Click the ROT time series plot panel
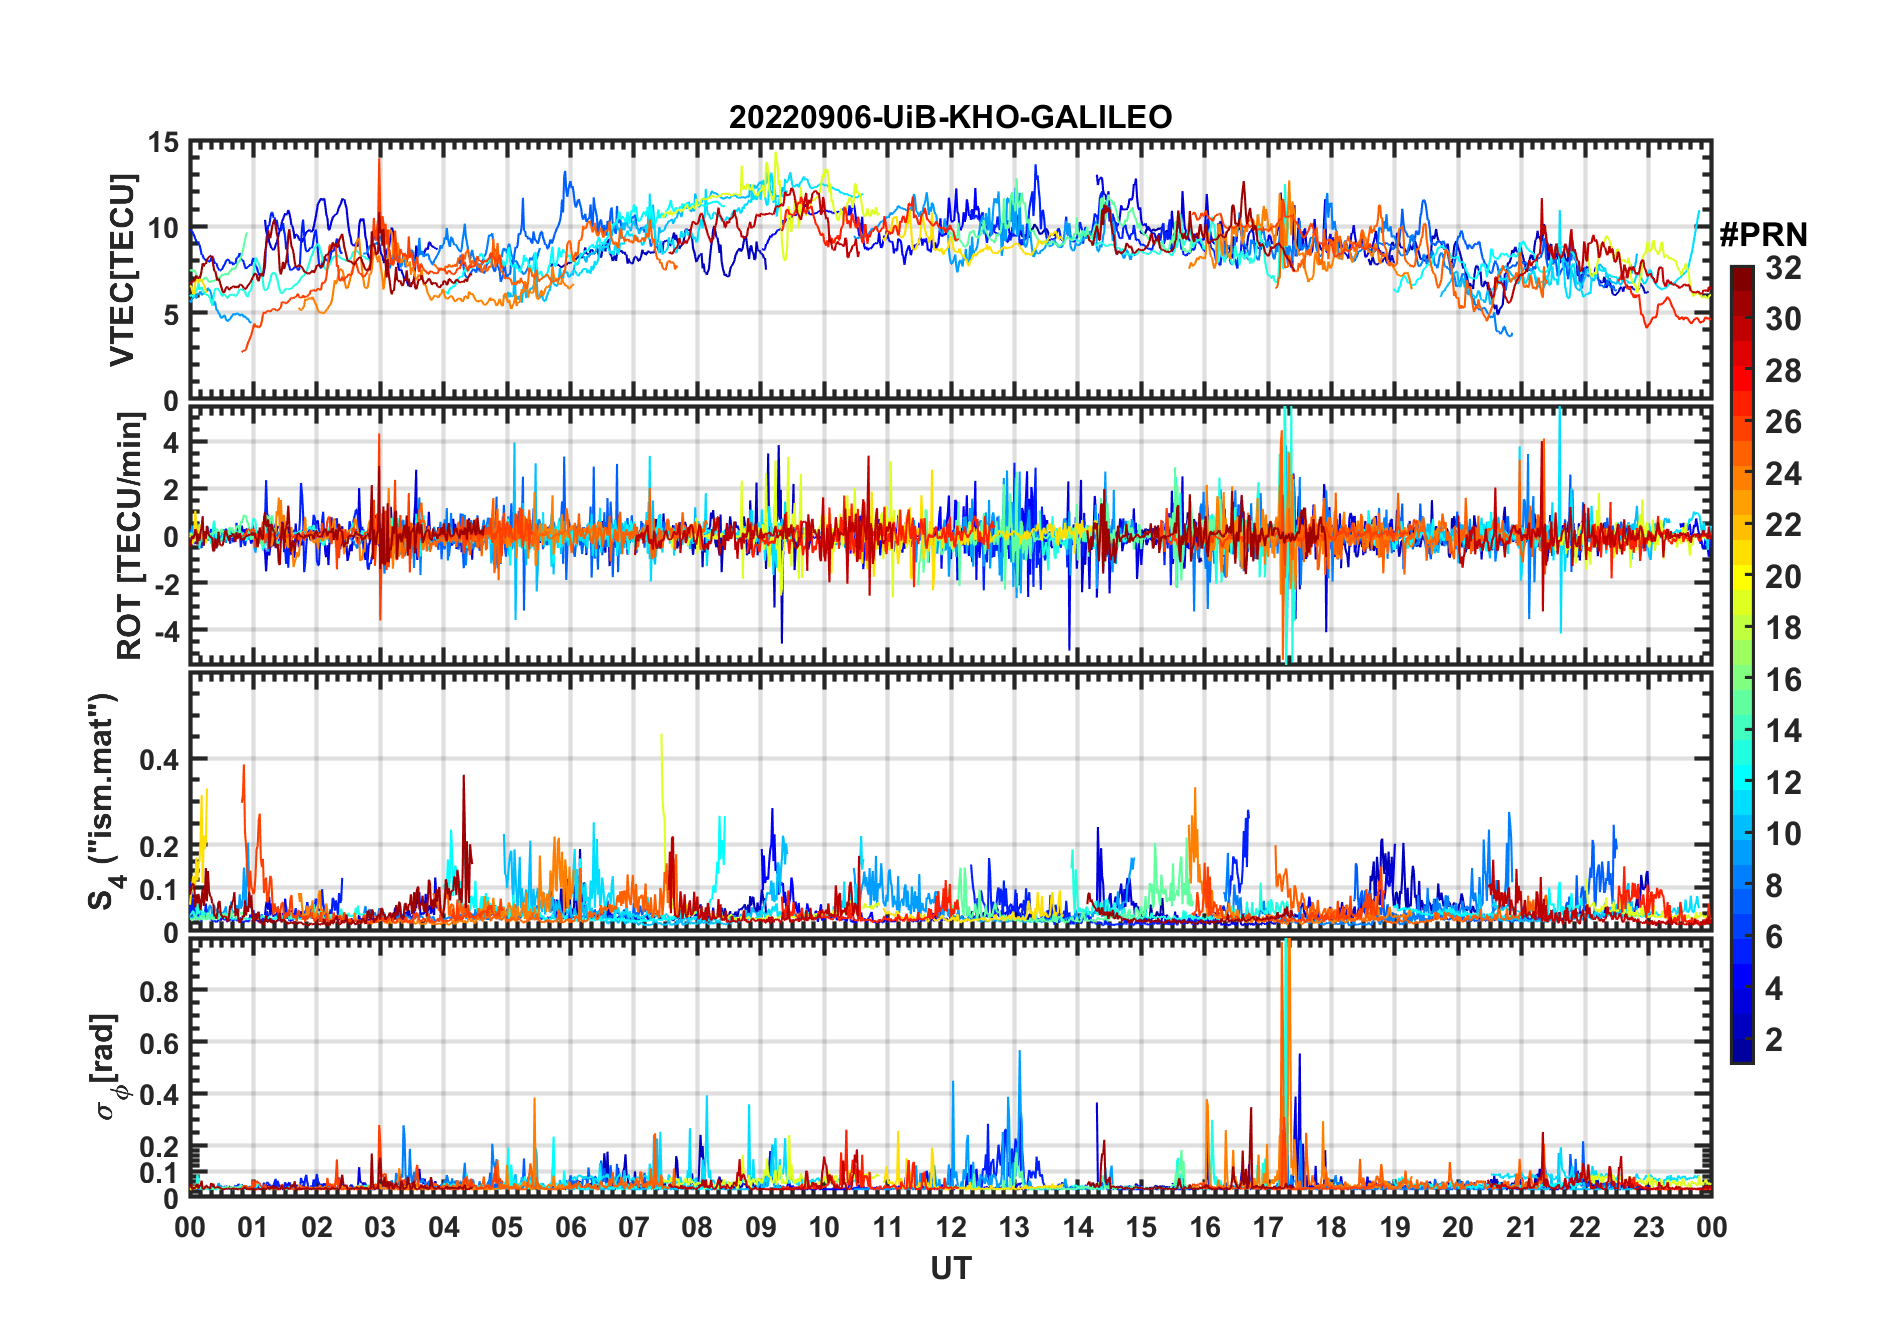 point(950,534)
